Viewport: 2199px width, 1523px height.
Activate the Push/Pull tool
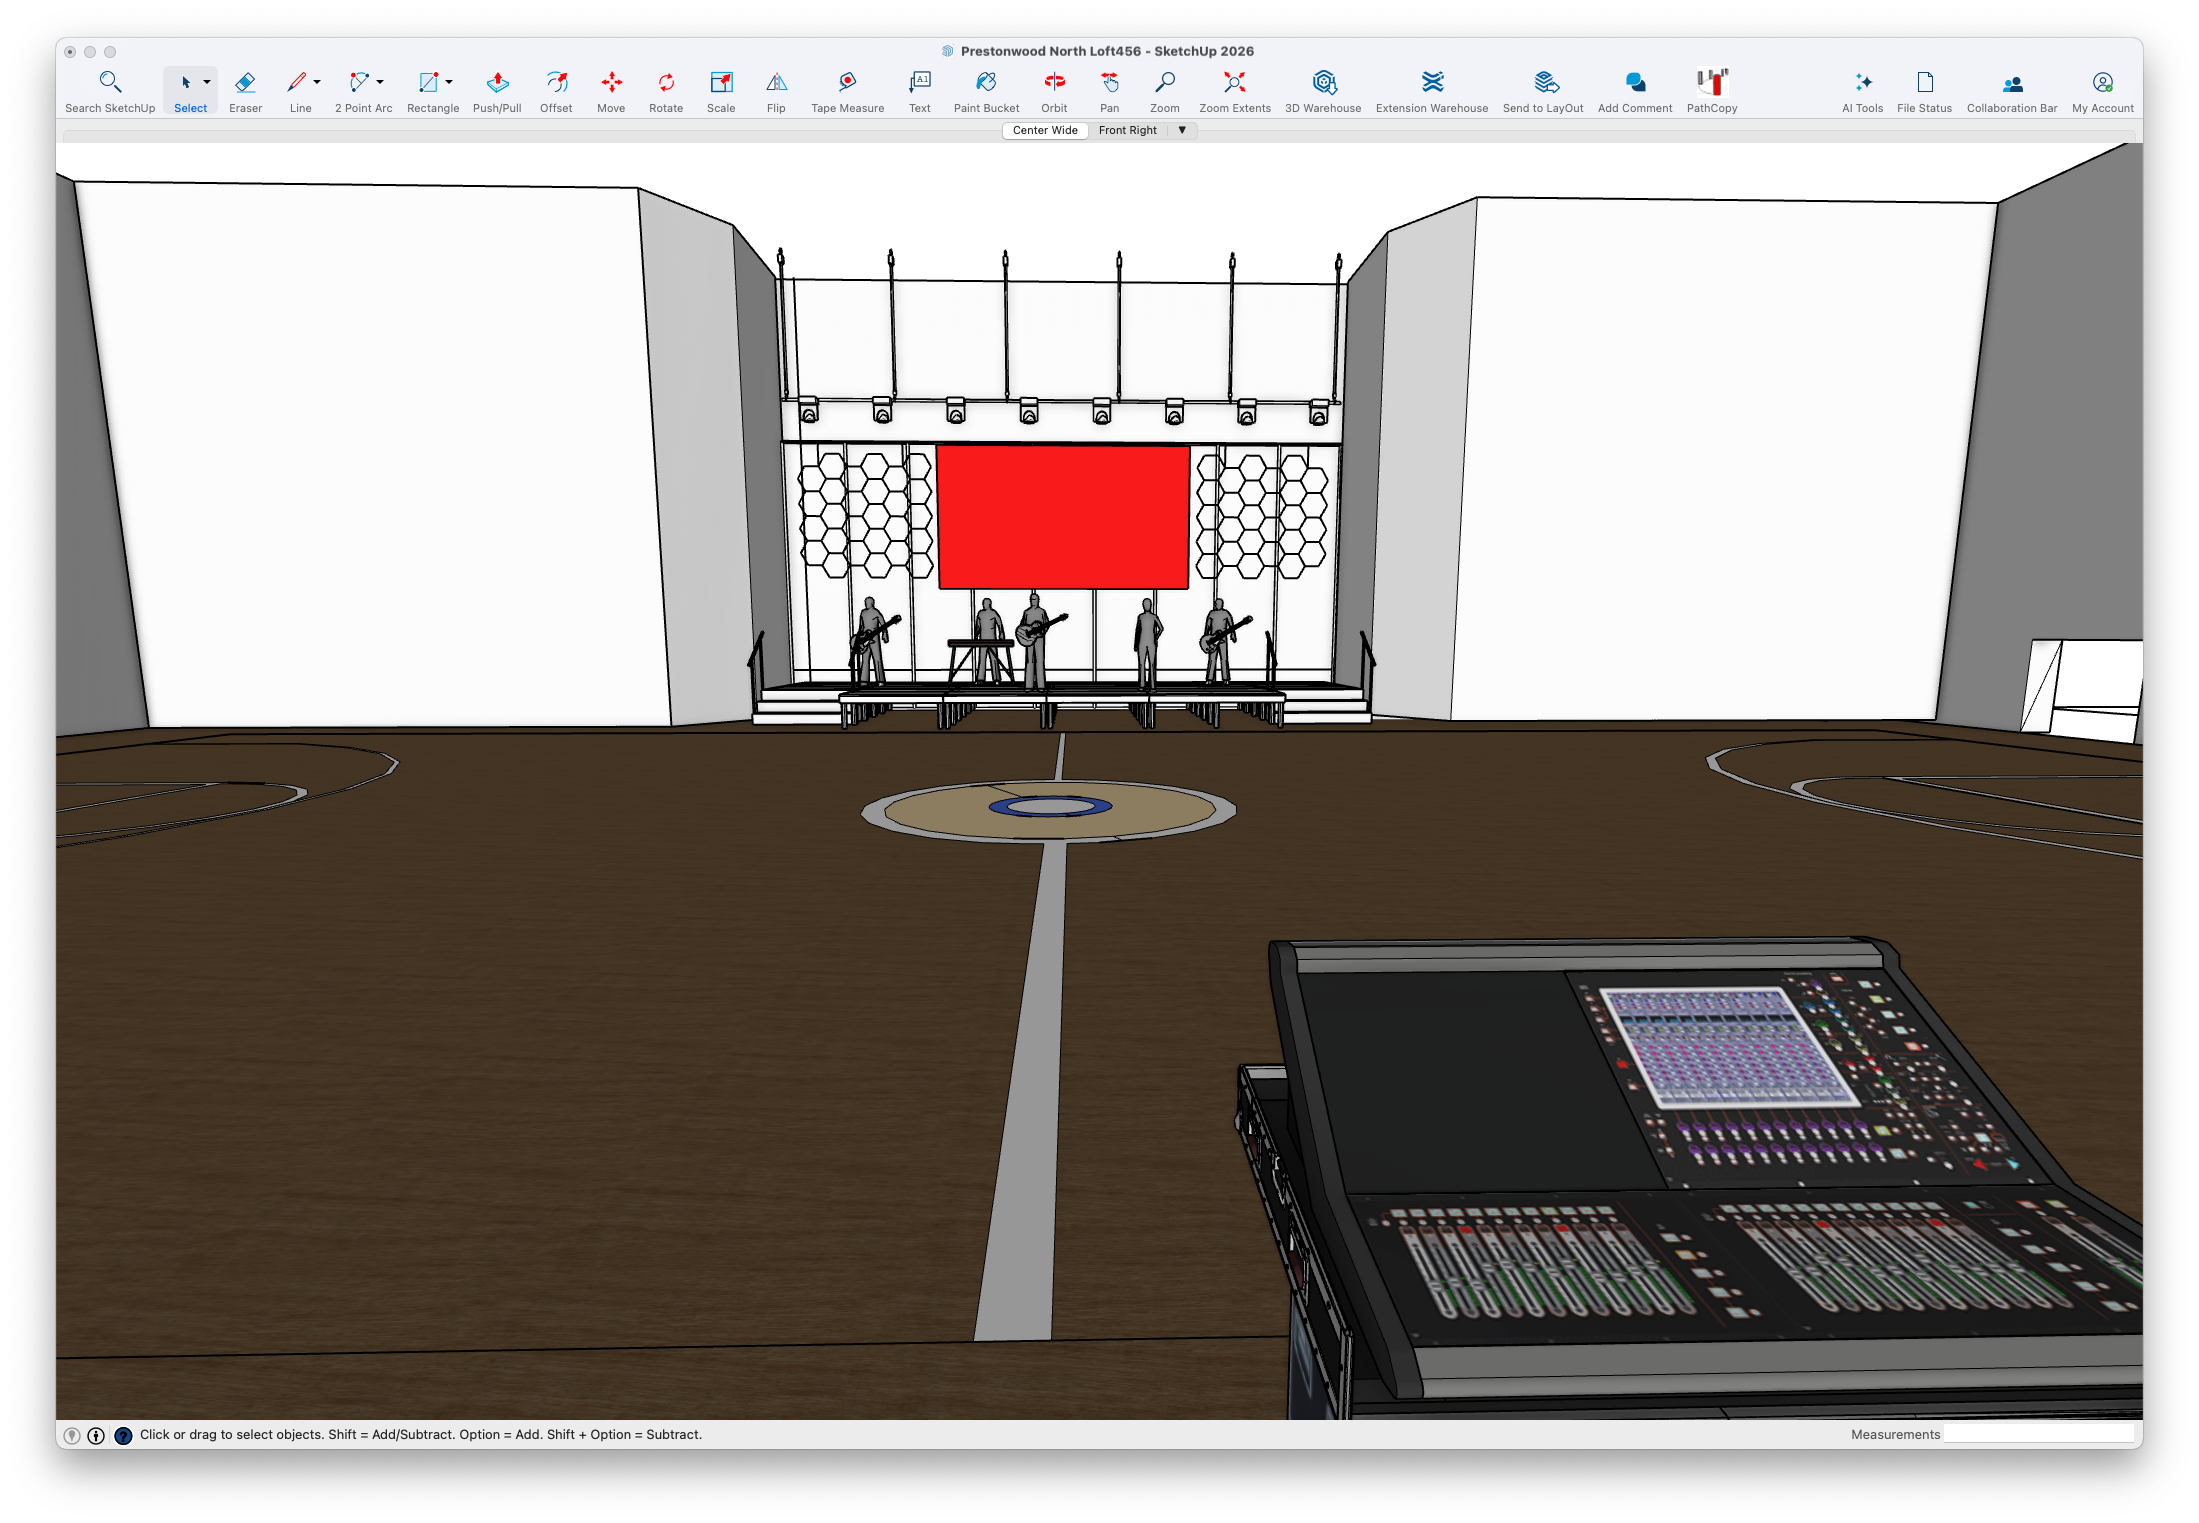[x=497, y=91]
